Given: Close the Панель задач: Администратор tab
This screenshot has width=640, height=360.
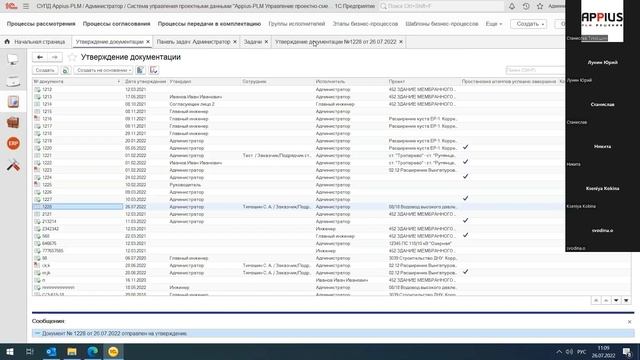Looking at the screenshot, I should click(235, 42).
